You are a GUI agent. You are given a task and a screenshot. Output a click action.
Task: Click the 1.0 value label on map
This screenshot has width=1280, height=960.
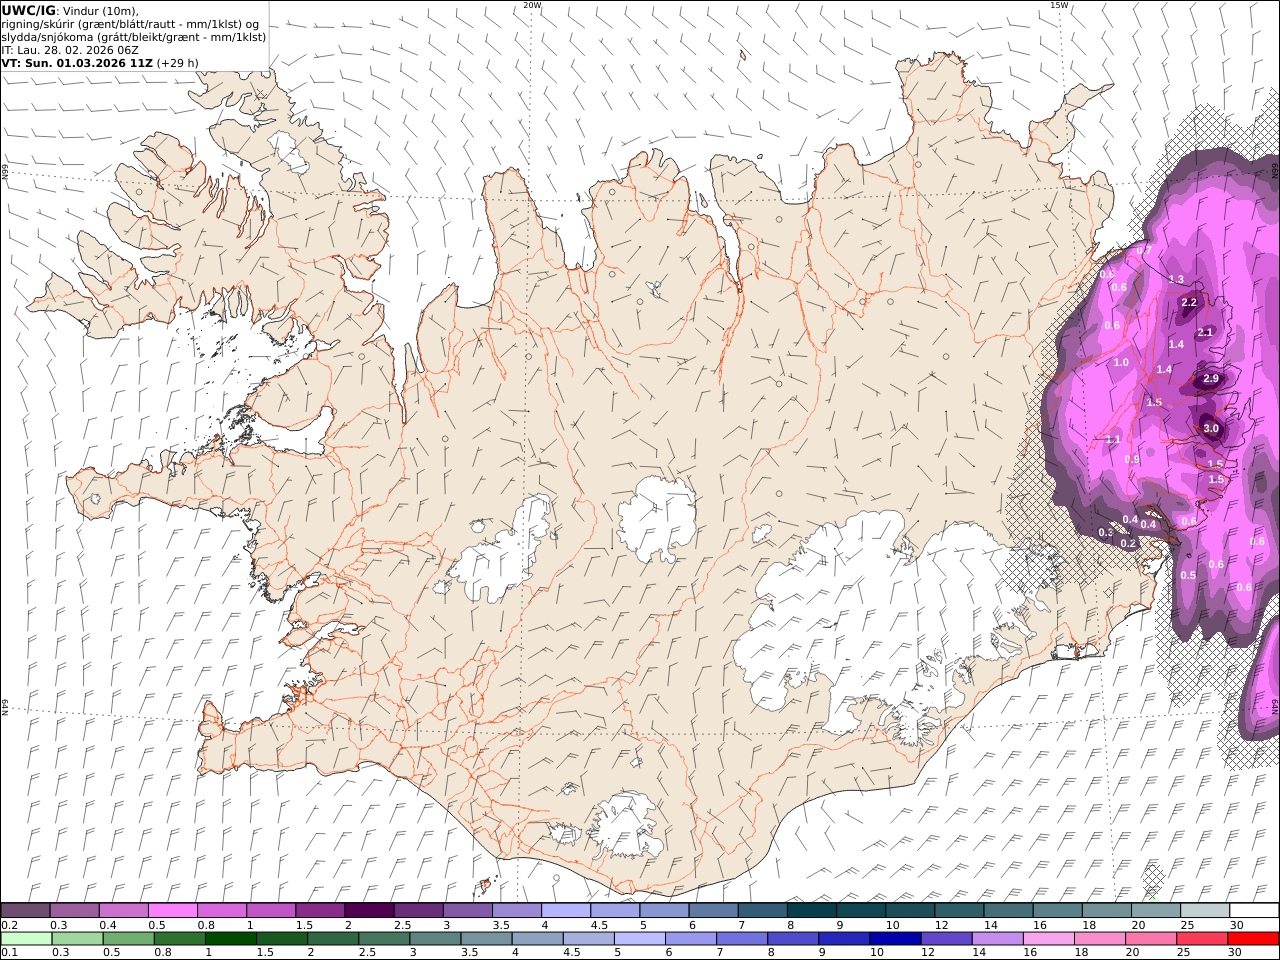[x=1121, y=363]
